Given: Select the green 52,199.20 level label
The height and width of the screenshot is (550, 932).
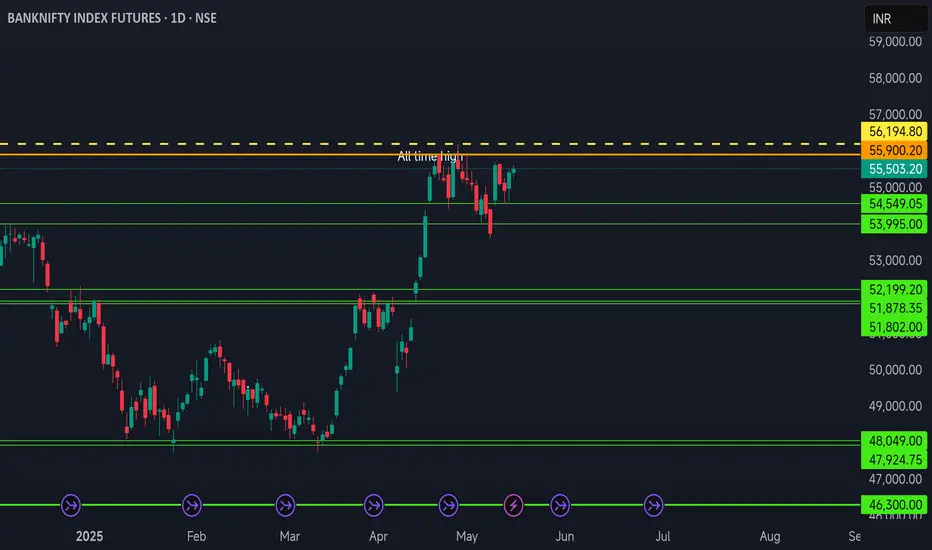Looking at the screenshot, I should point(894,290).
